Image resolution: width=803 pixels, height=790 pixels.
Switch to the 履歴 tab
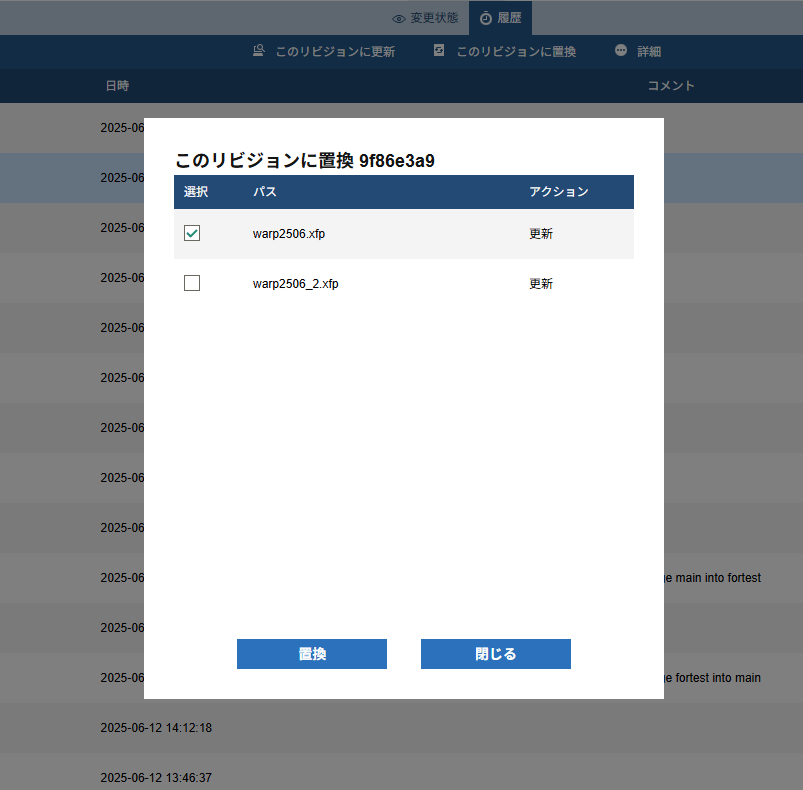500,18
